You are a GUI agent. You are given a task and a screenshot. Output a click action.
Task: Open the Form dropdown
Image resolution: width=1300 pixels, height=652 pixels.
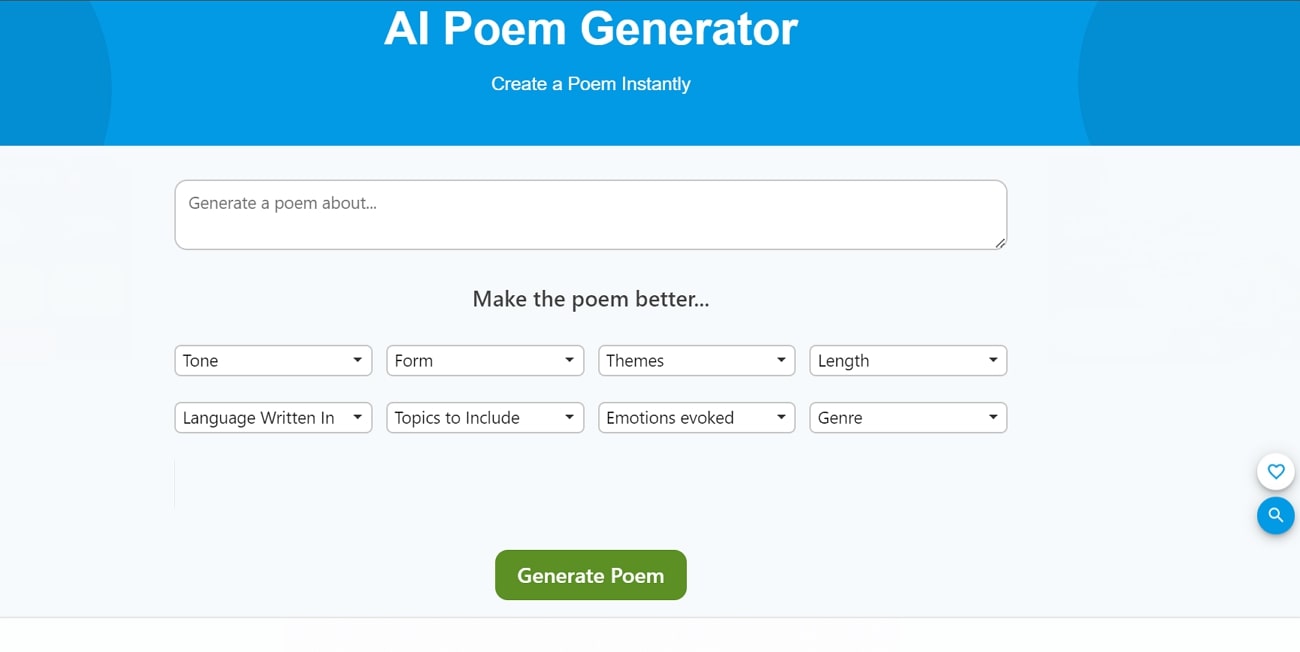484,360
